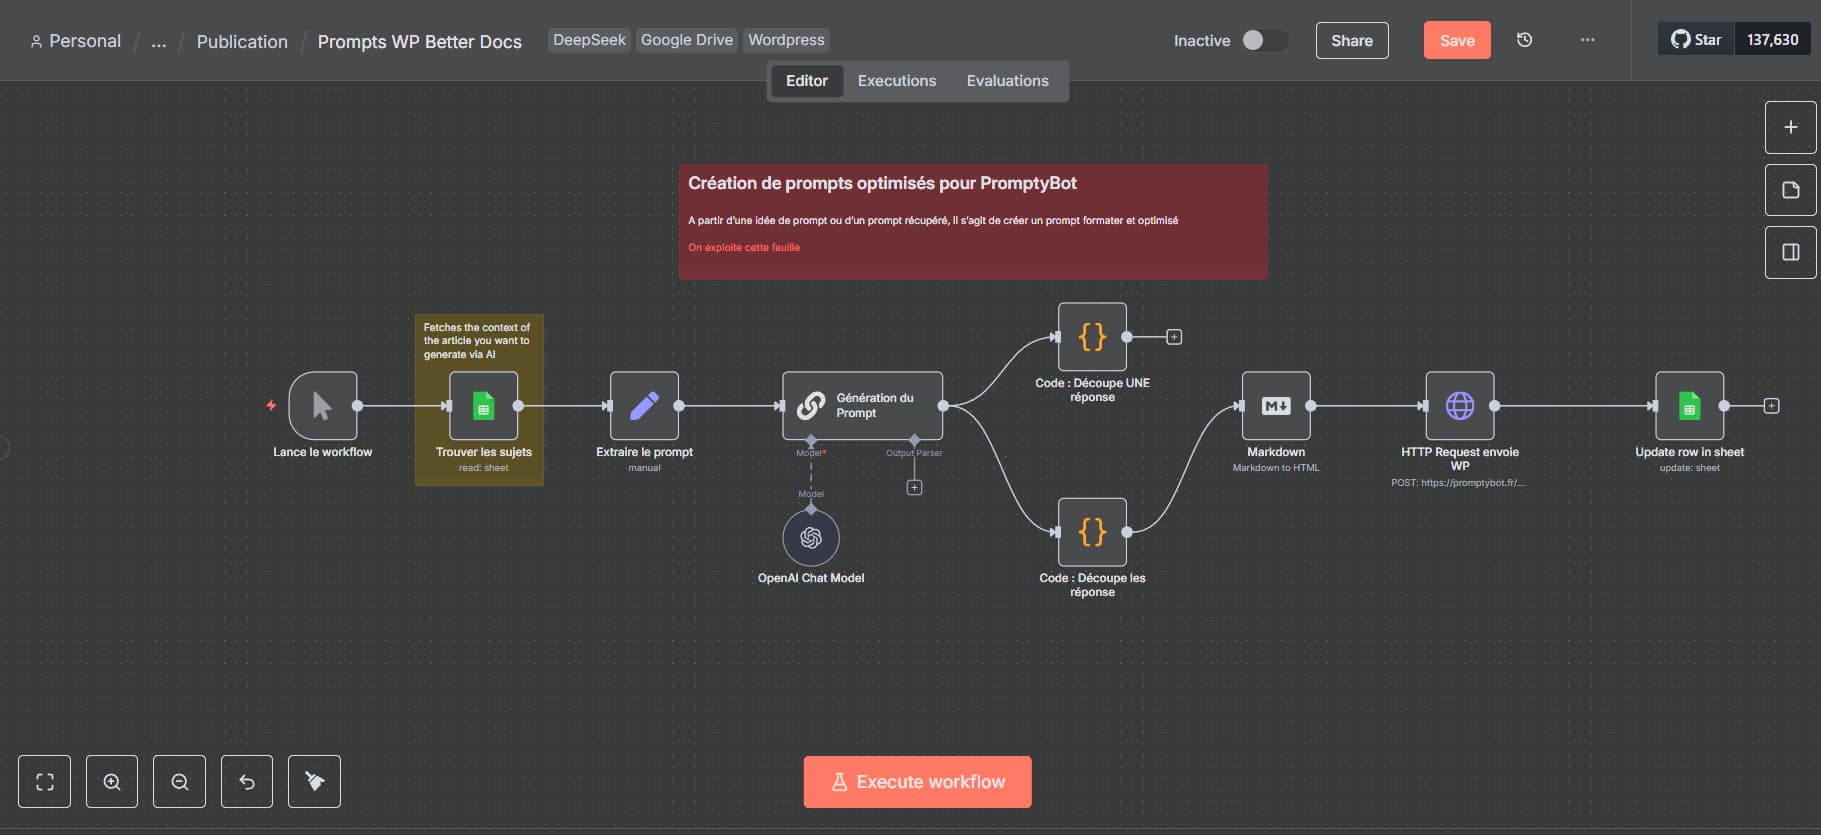The height and width of the screenshot is (835, 1821).
Task: Open the Update row in sheet node
Action: click(1689, 406)
